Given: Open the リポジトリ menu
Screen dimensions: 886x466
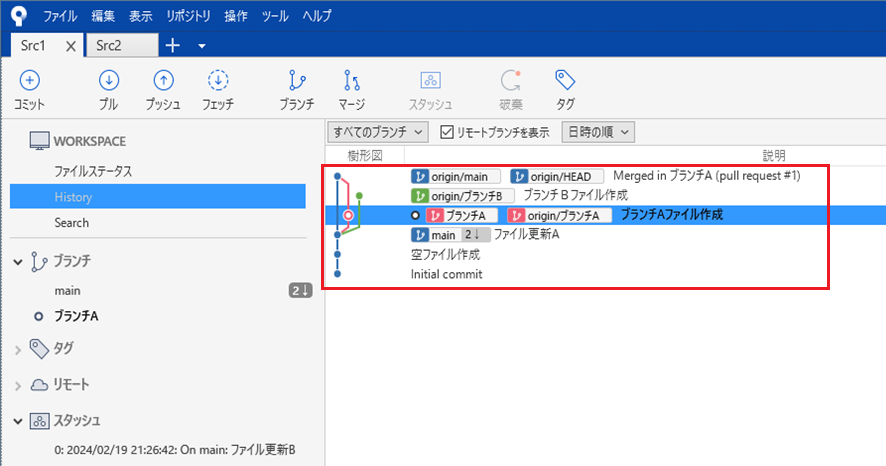Looking at the screenshot, I should click(188, 16).
